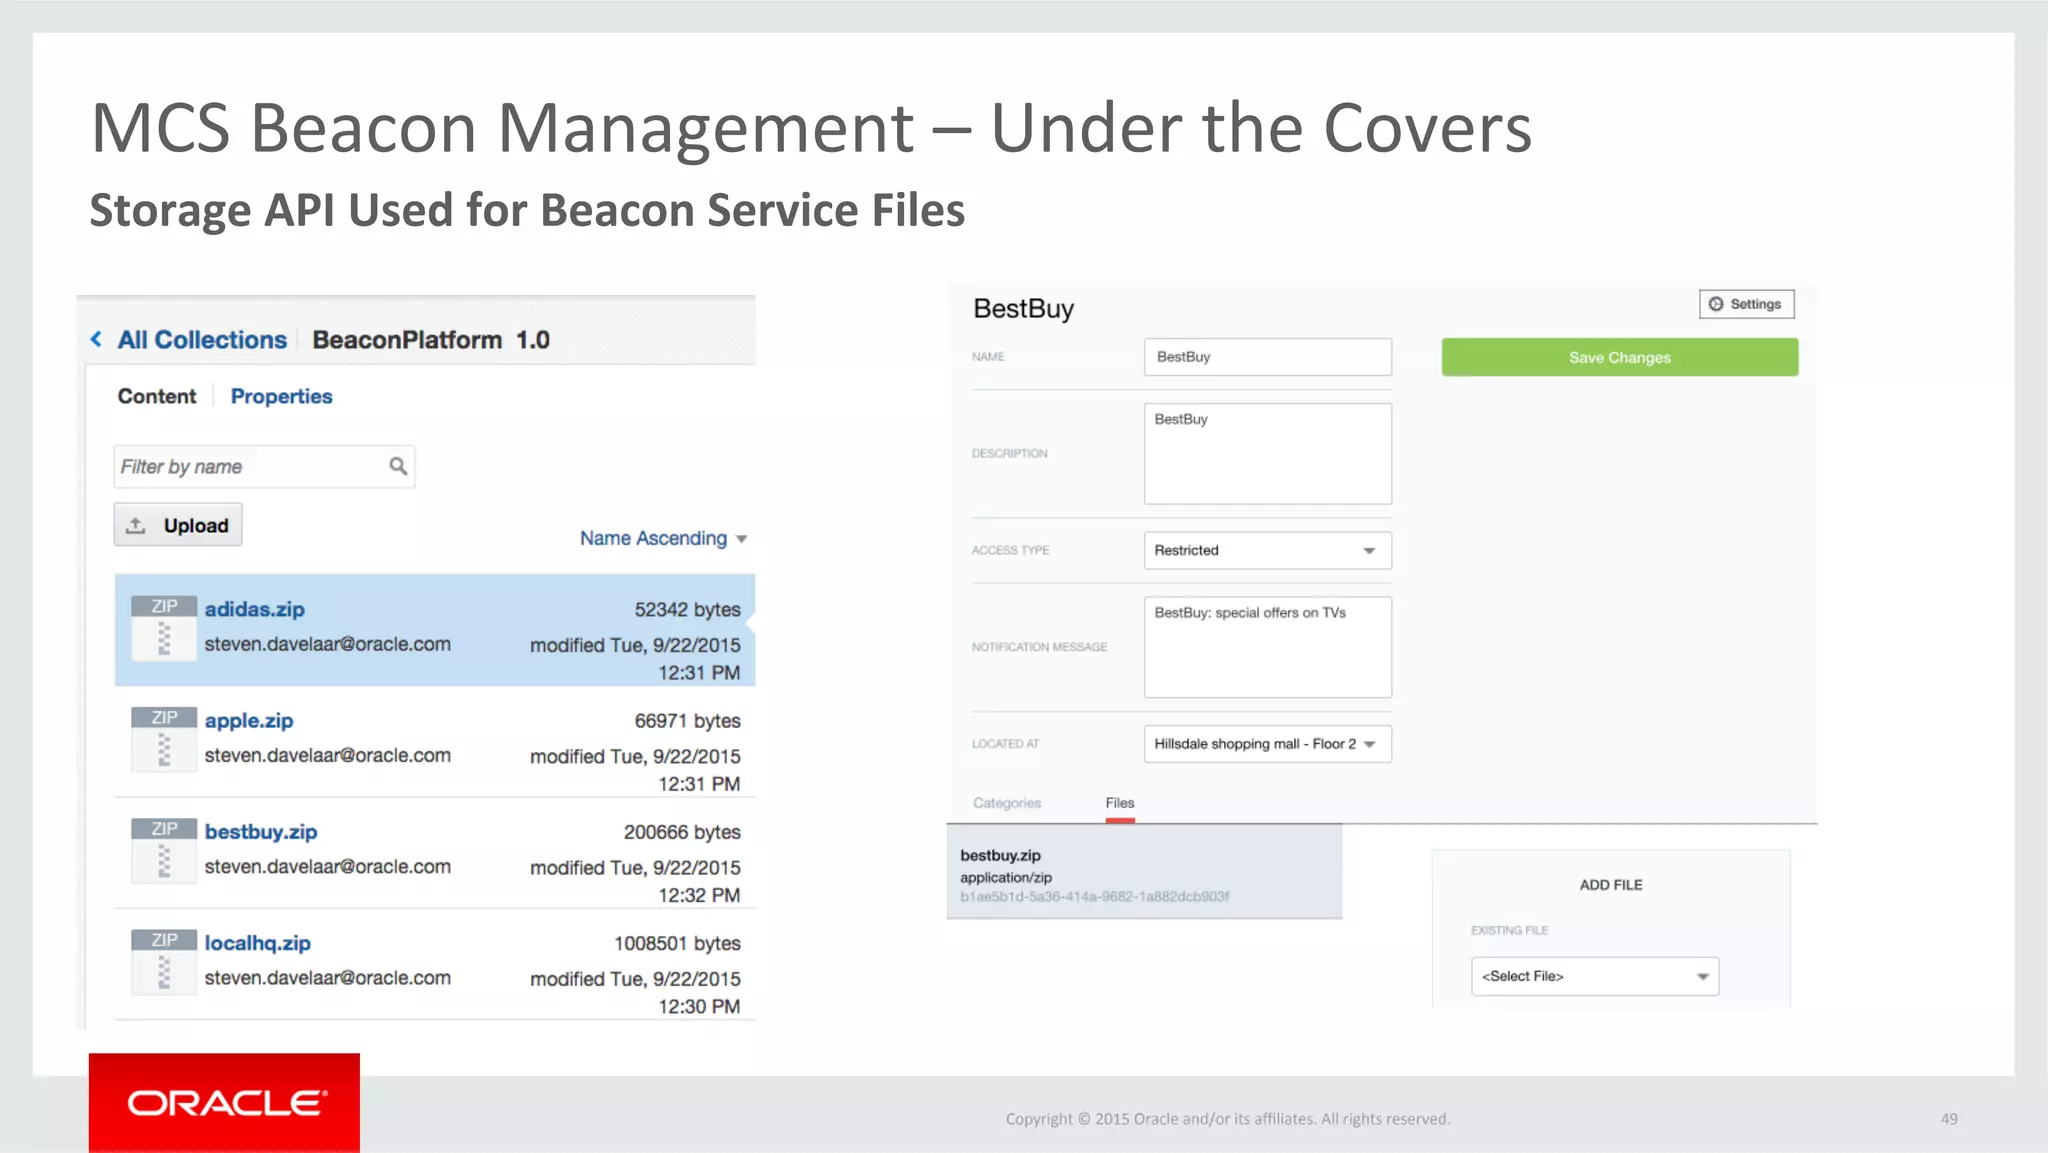The width and height of the screenshot is (2048, 1153).
Task: Click the 52342 bytes size text
Action: [x=687, y=609]
